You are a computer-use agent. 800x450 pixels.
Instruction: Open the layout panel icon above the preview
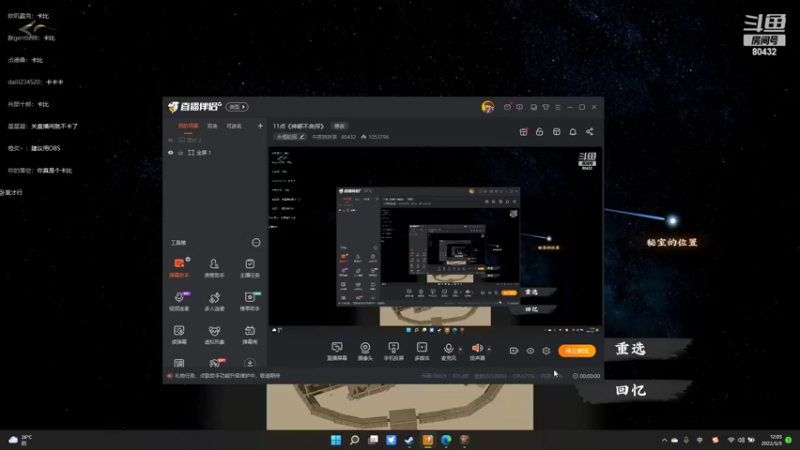[557, 132]
